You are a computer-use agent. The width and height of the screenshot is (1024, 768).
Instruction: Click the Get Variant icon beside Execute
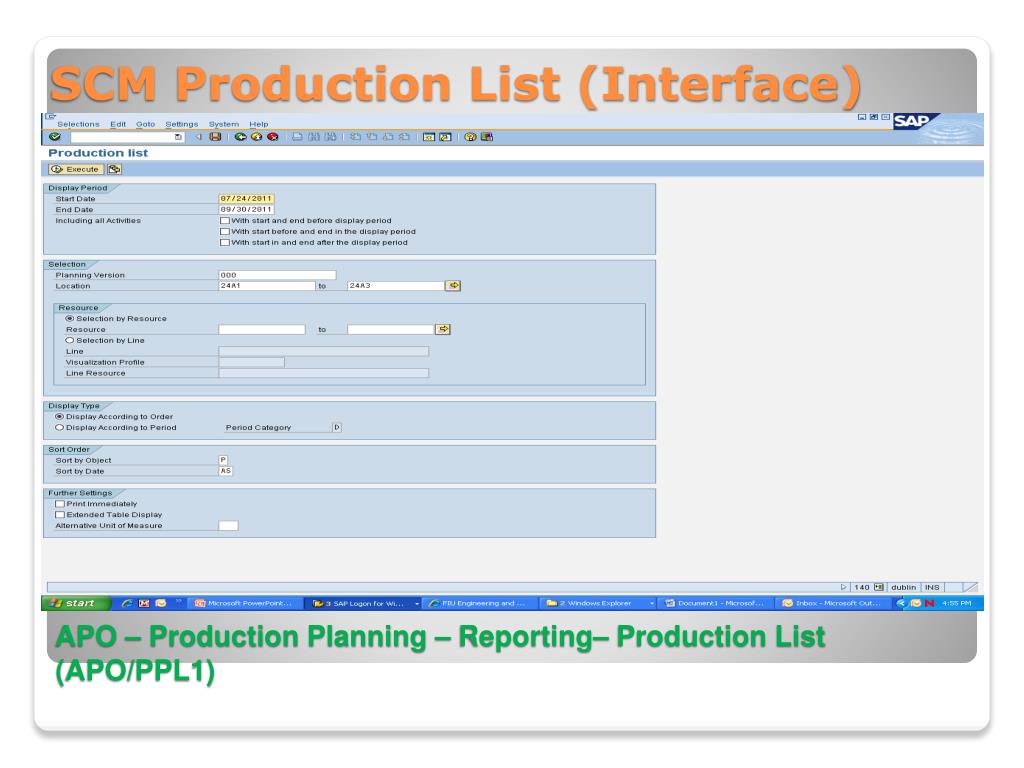(x=114, y=169)
